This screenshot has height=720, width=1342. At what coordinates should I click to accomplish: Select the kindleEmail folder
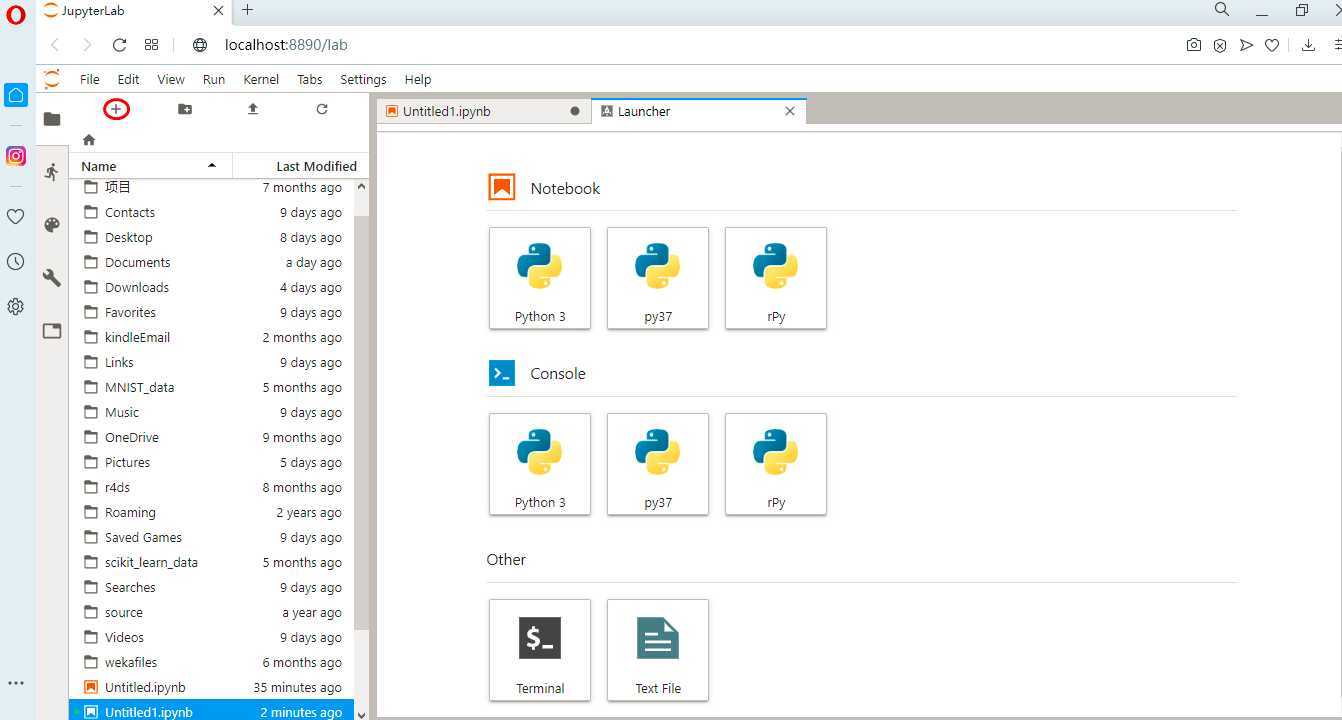[212, 337]
